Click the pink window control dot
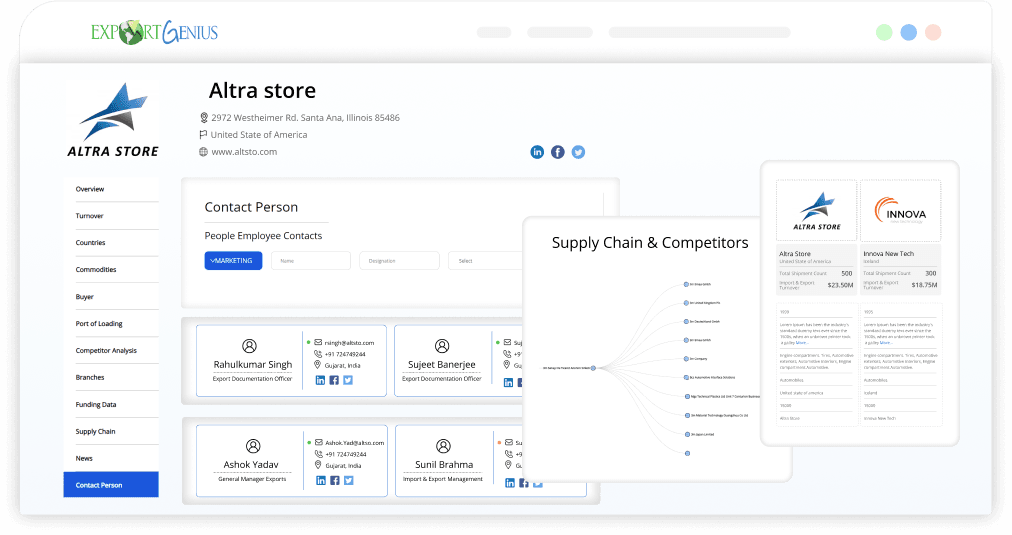 click(x=933, y=32)
